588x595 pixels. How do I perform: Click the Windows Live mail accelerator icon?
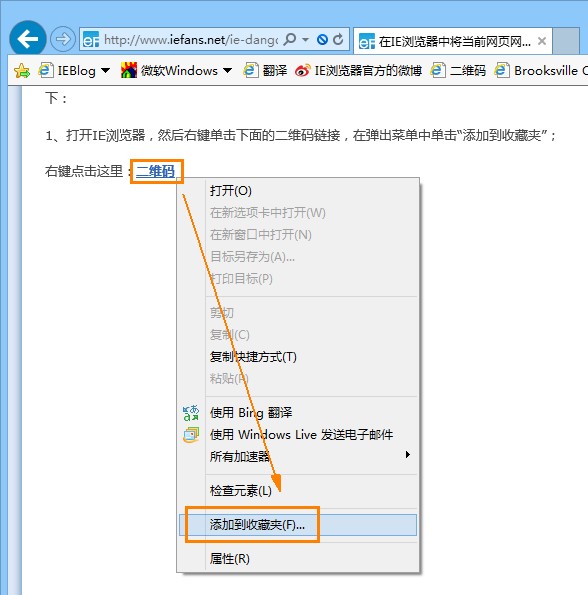click(191, 435)
